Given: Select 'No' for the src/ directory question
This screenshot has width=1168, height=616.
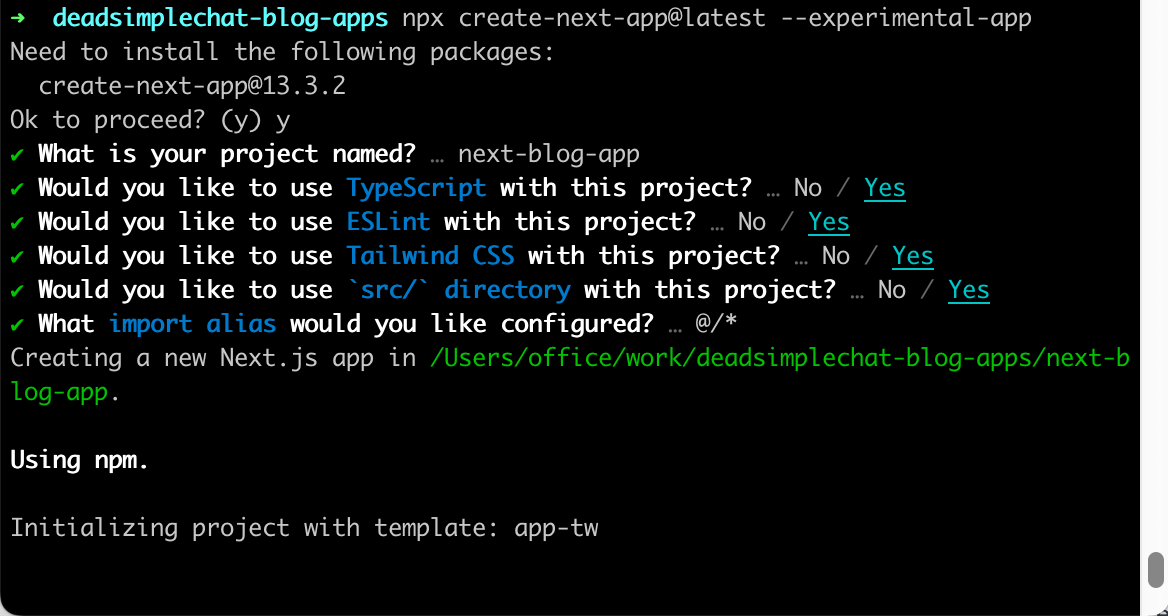Looking at the screenshot, I should tap(892, 290).
